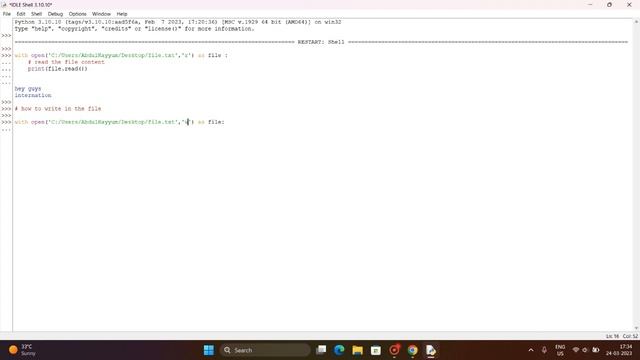Open the Windows Start menu
Image resolution: width=640 pixels, height=360 pixels.
tap(209, 350)
